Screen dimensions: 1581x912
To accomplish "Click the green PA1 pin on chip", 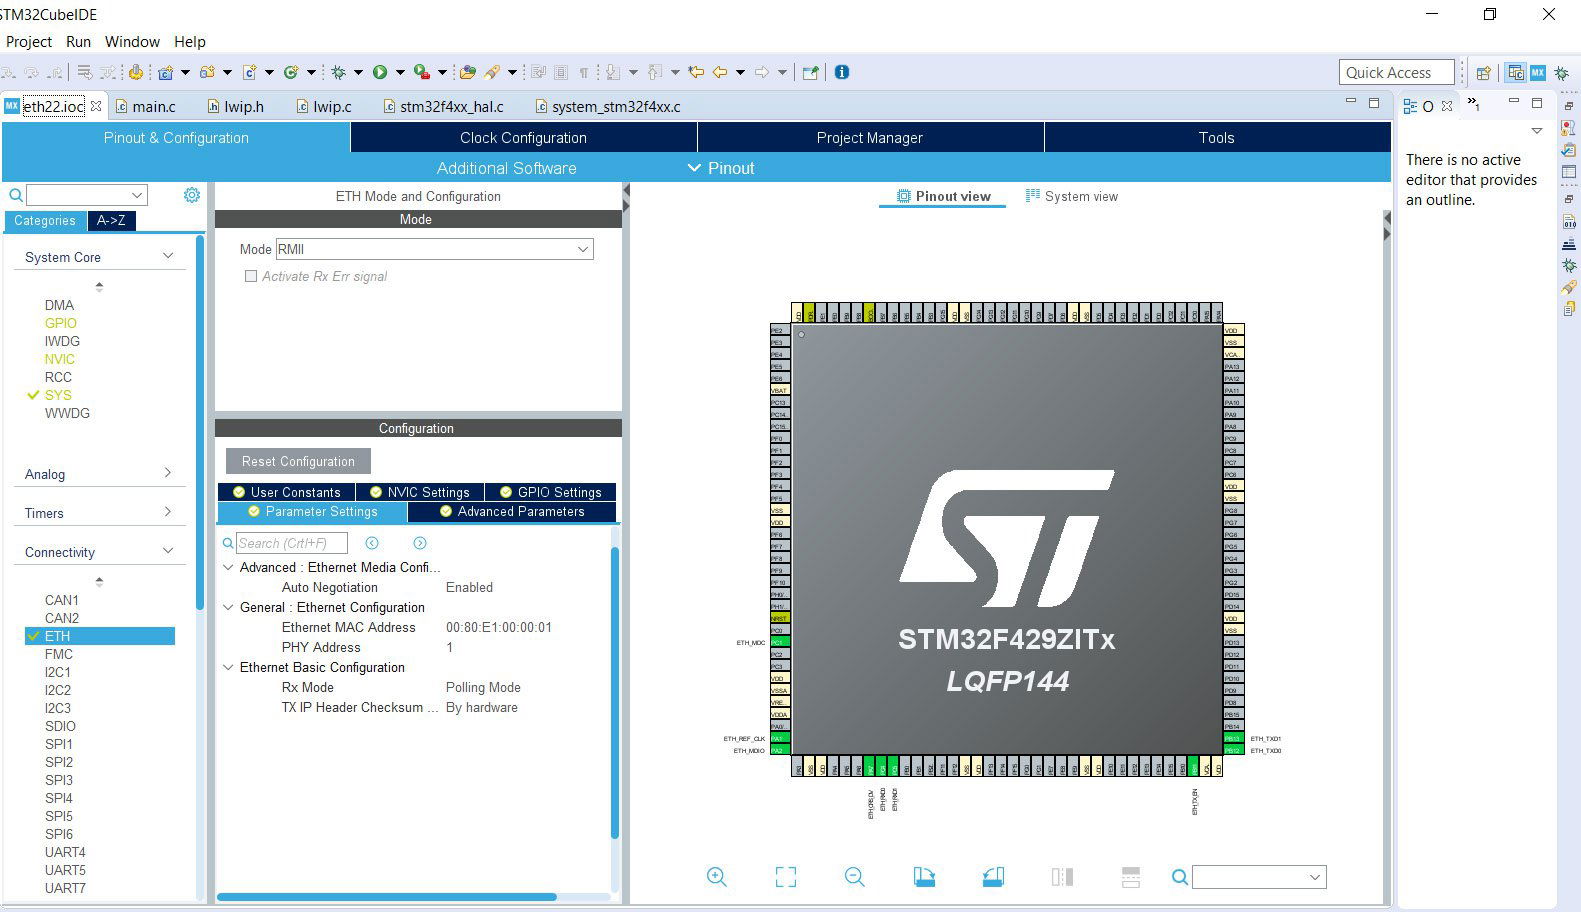I will [x=780, y=738].
